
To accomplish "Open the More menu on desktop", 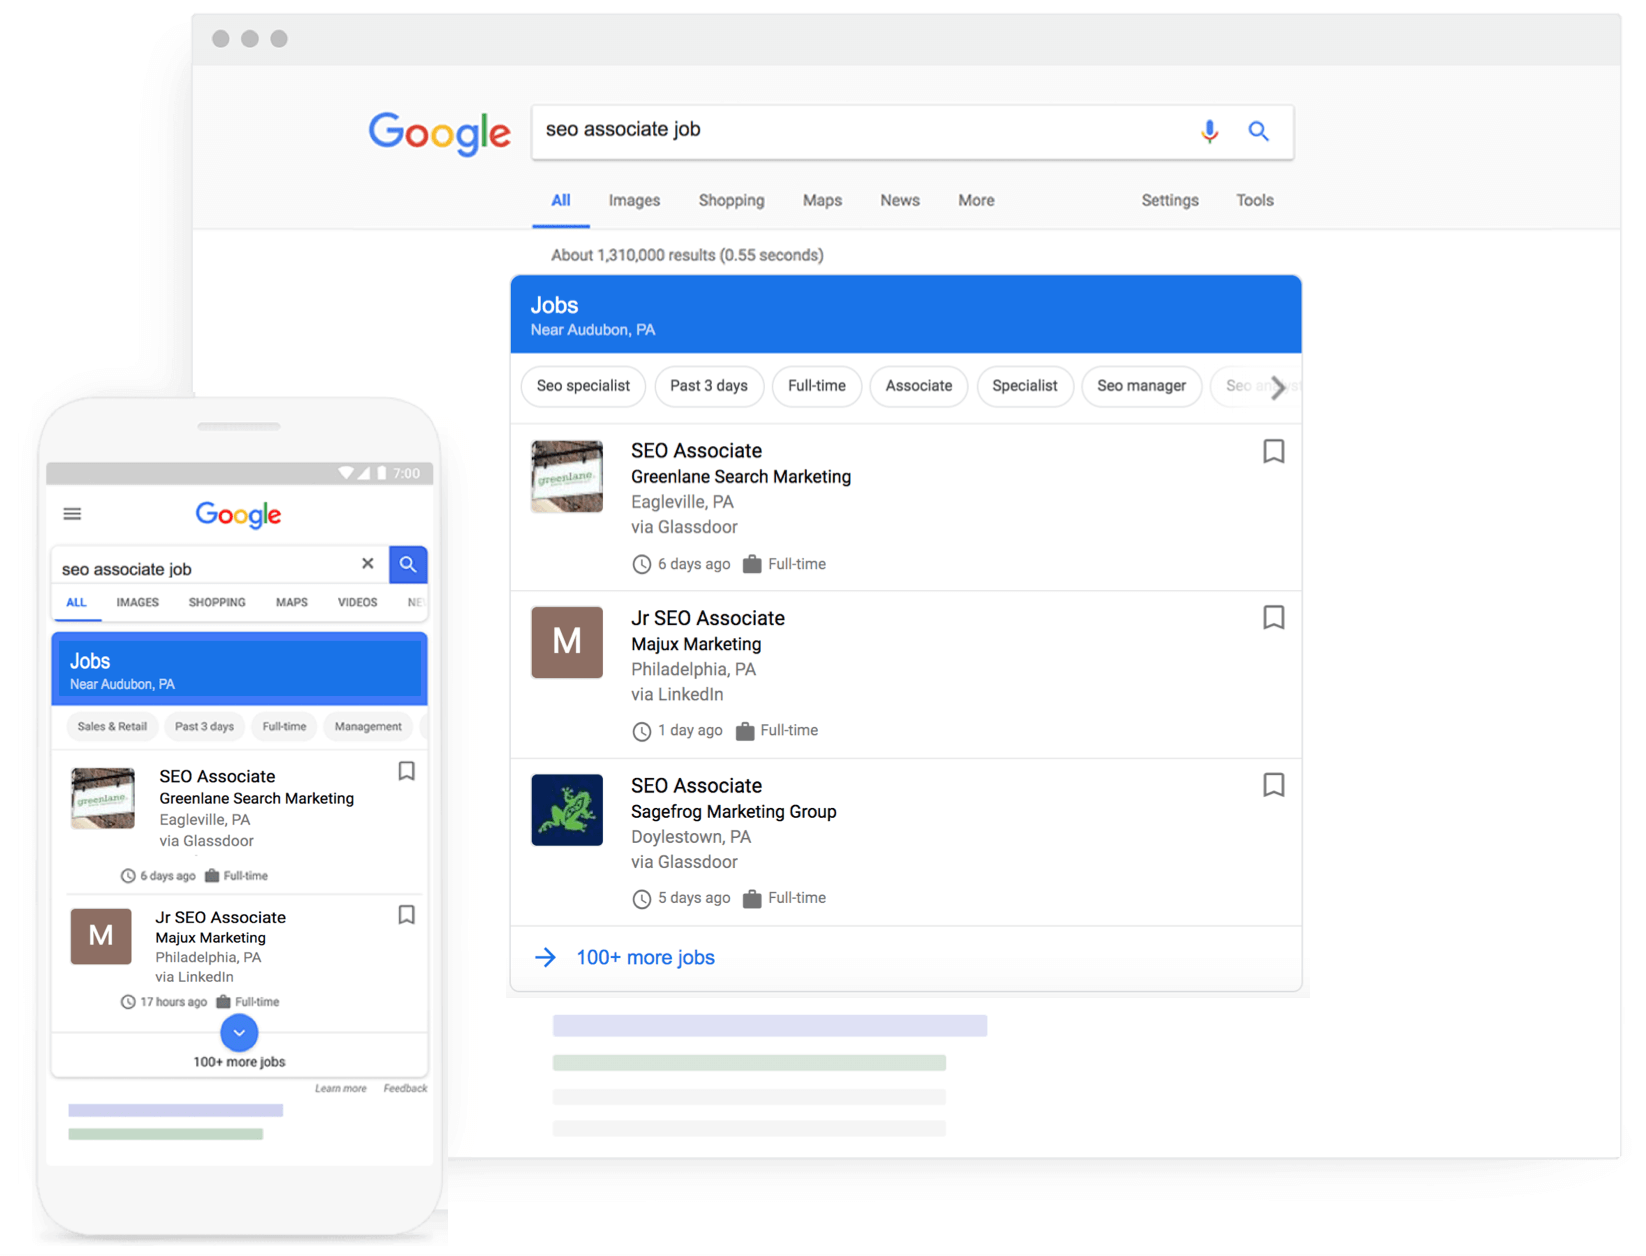I will pyautogui.click(x=976, y=200).
